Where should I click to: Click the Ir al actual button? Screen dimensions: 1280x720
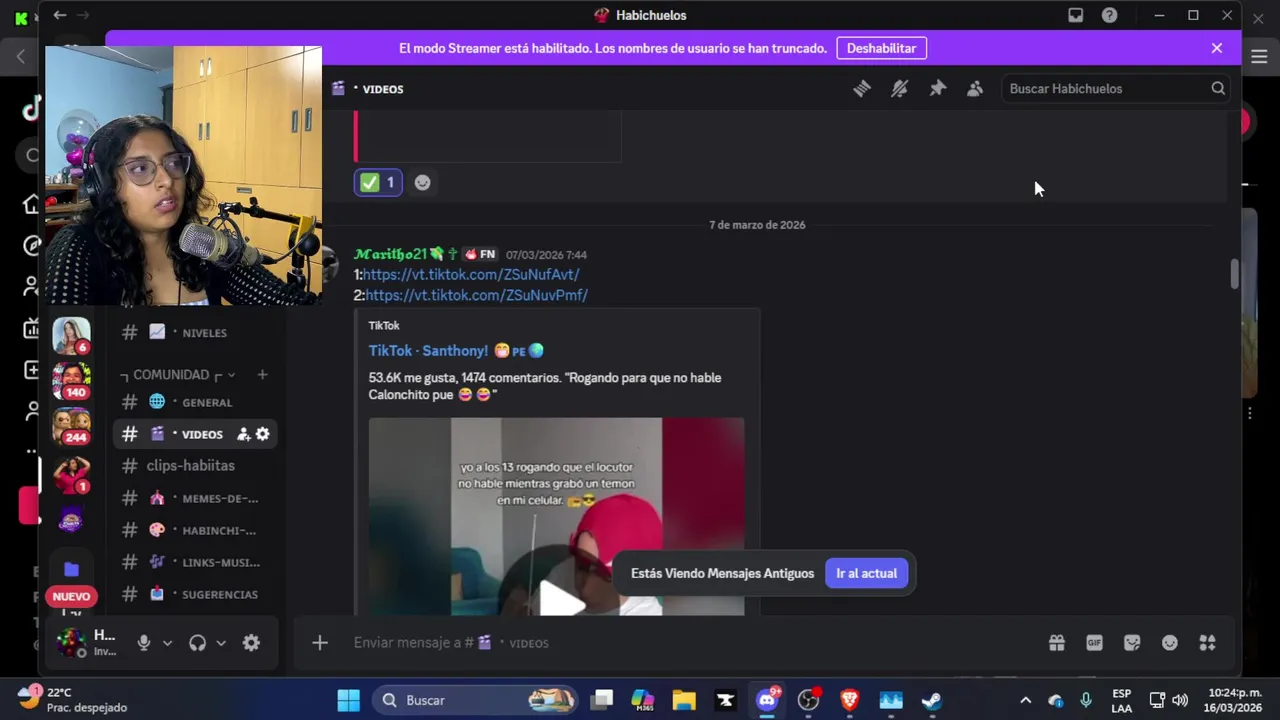click(x=866, y=573)
